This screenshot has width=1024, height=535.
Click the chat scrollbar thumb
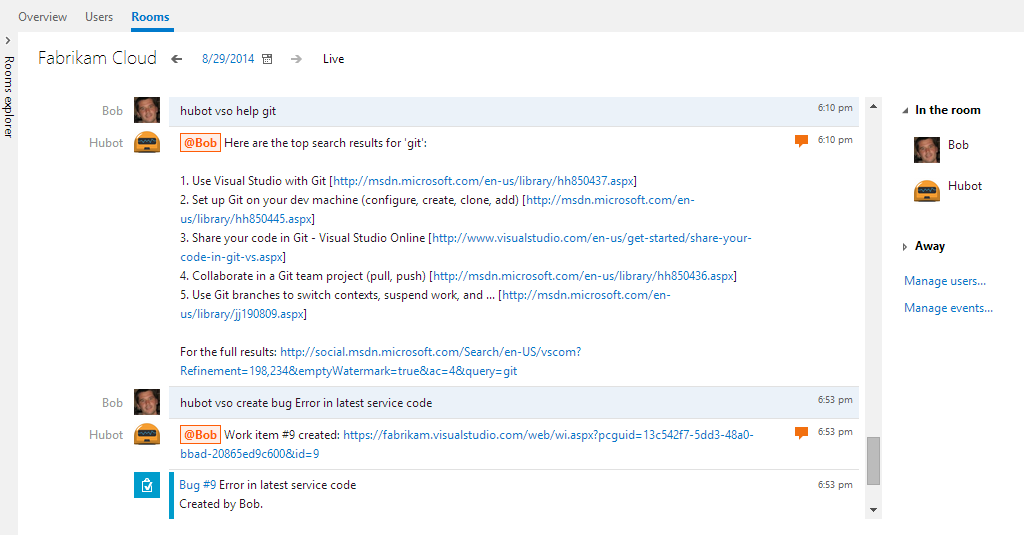[x=873, y=461]
